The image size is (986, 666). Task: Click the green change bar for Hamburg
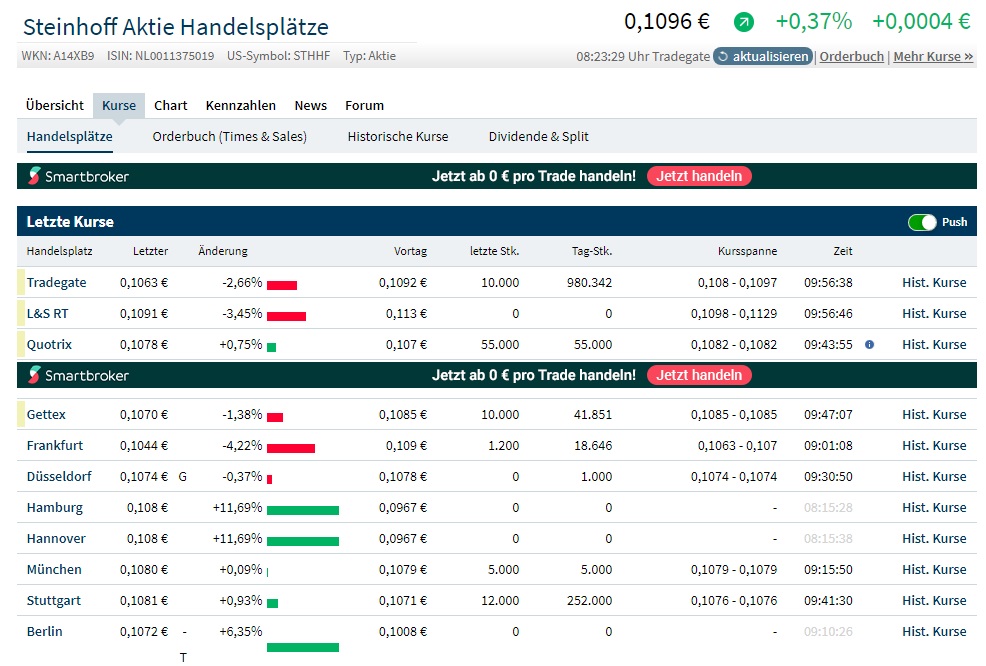coord(302,510)
